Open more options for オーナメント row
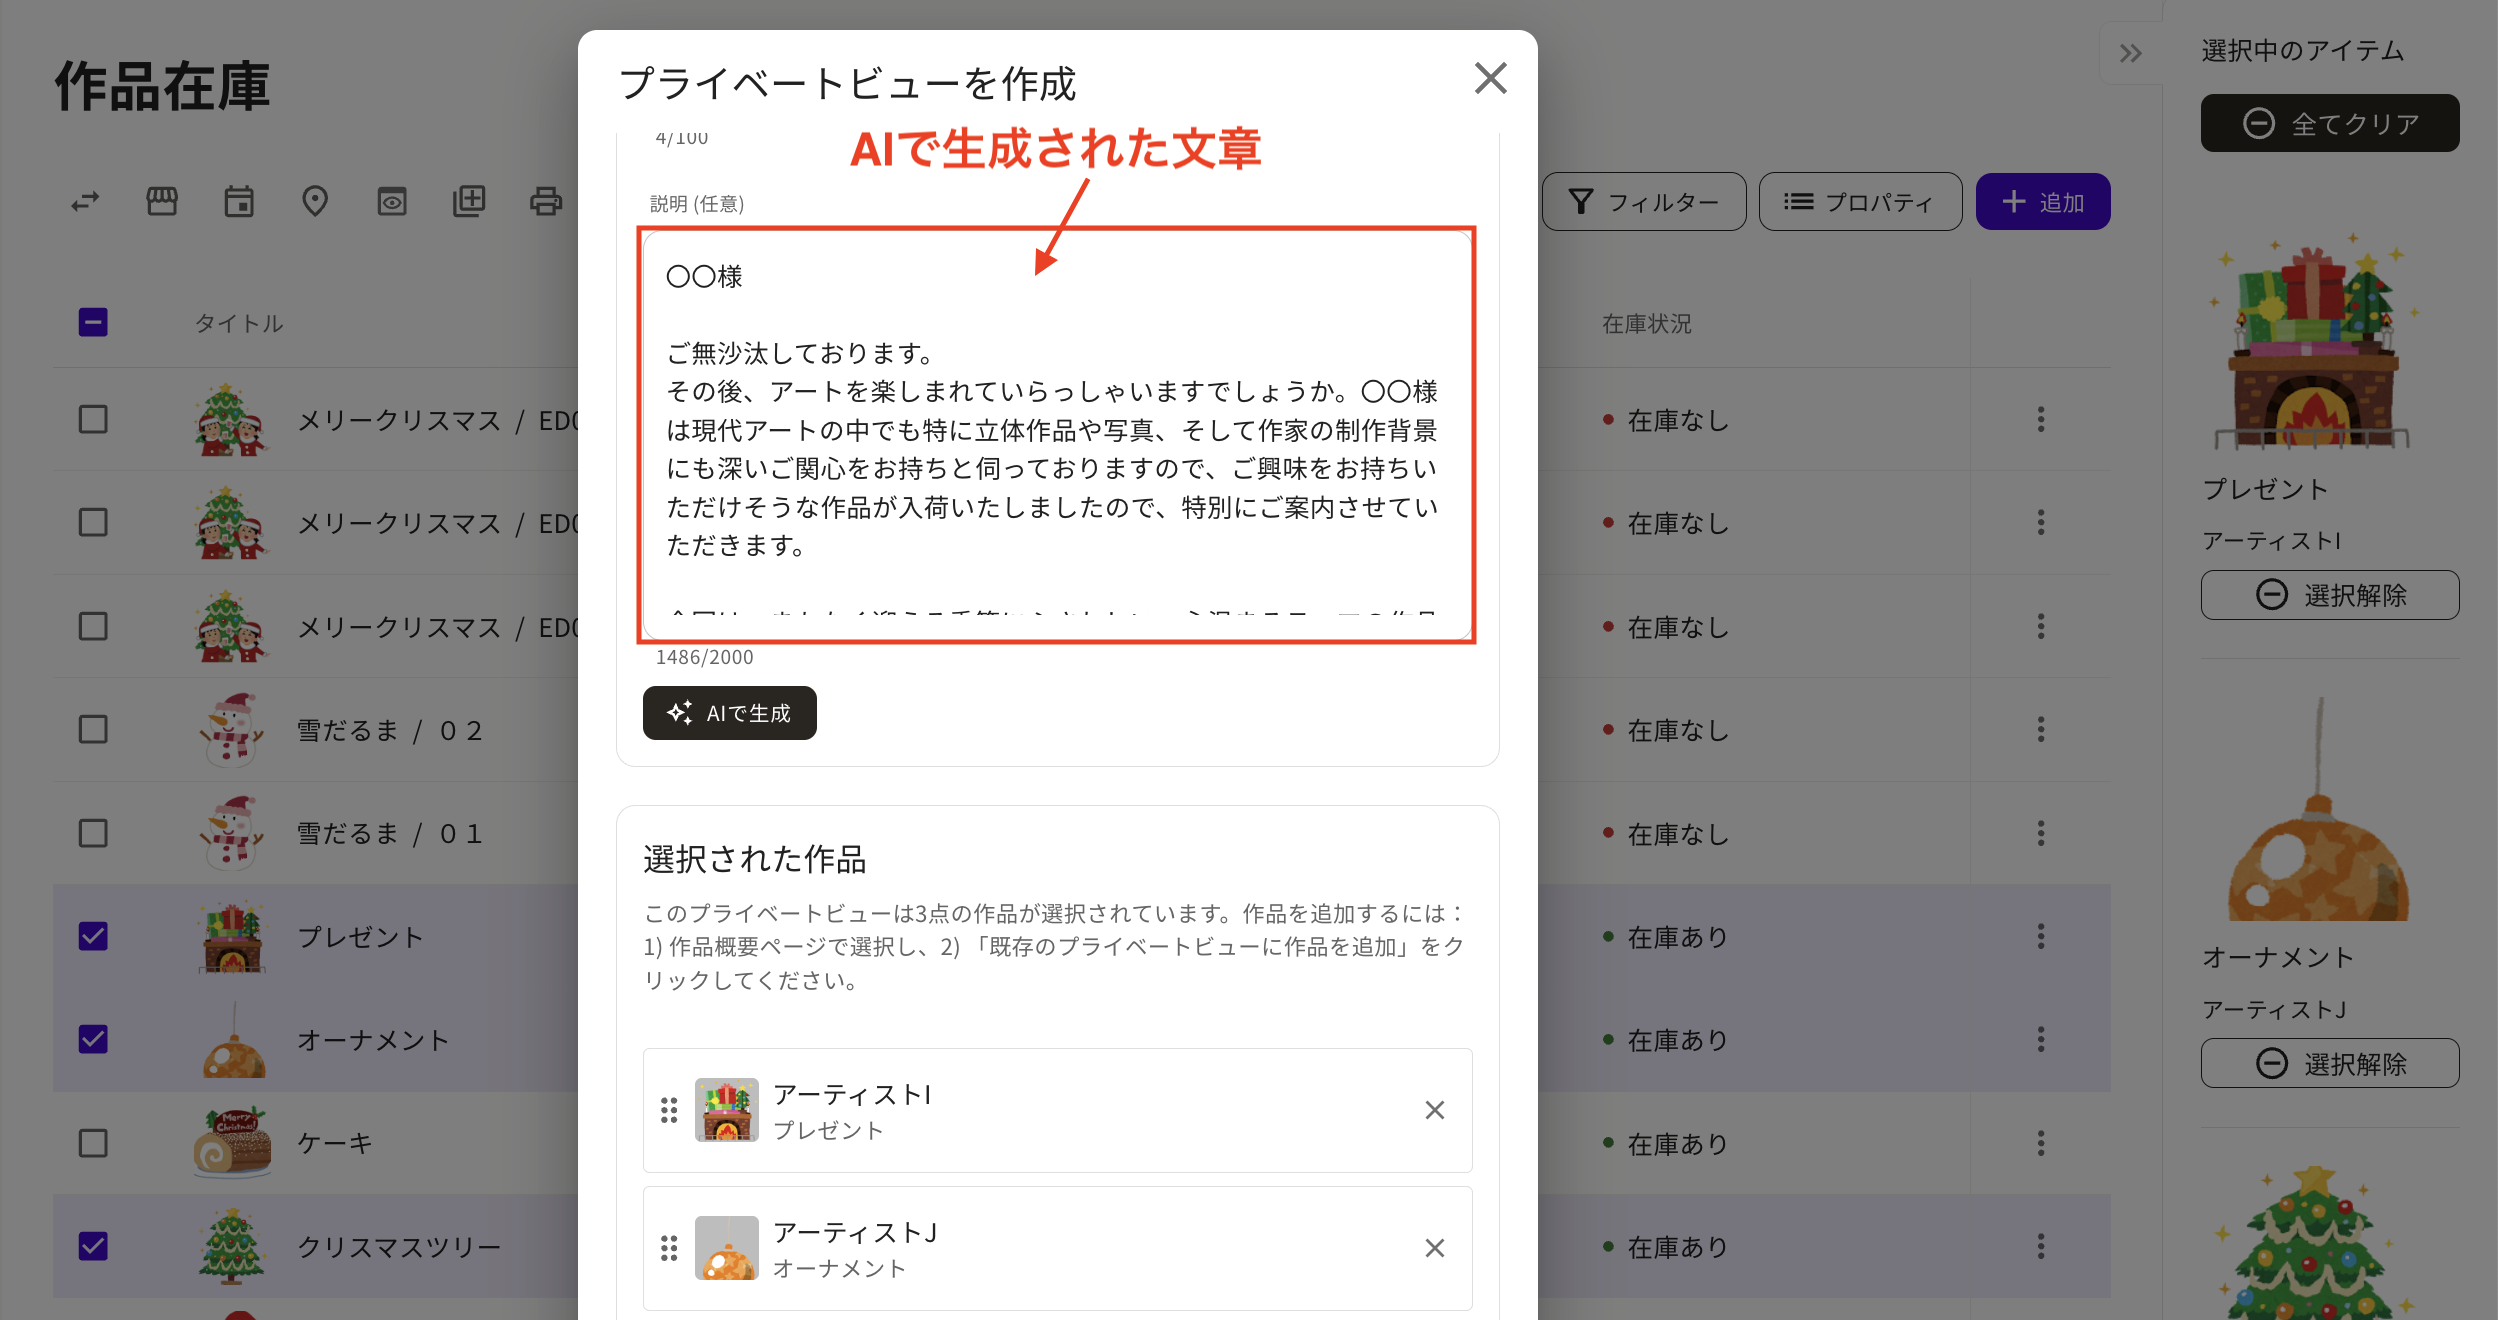This screenshot has width=2498, height=1320. click(2041, 1040)
